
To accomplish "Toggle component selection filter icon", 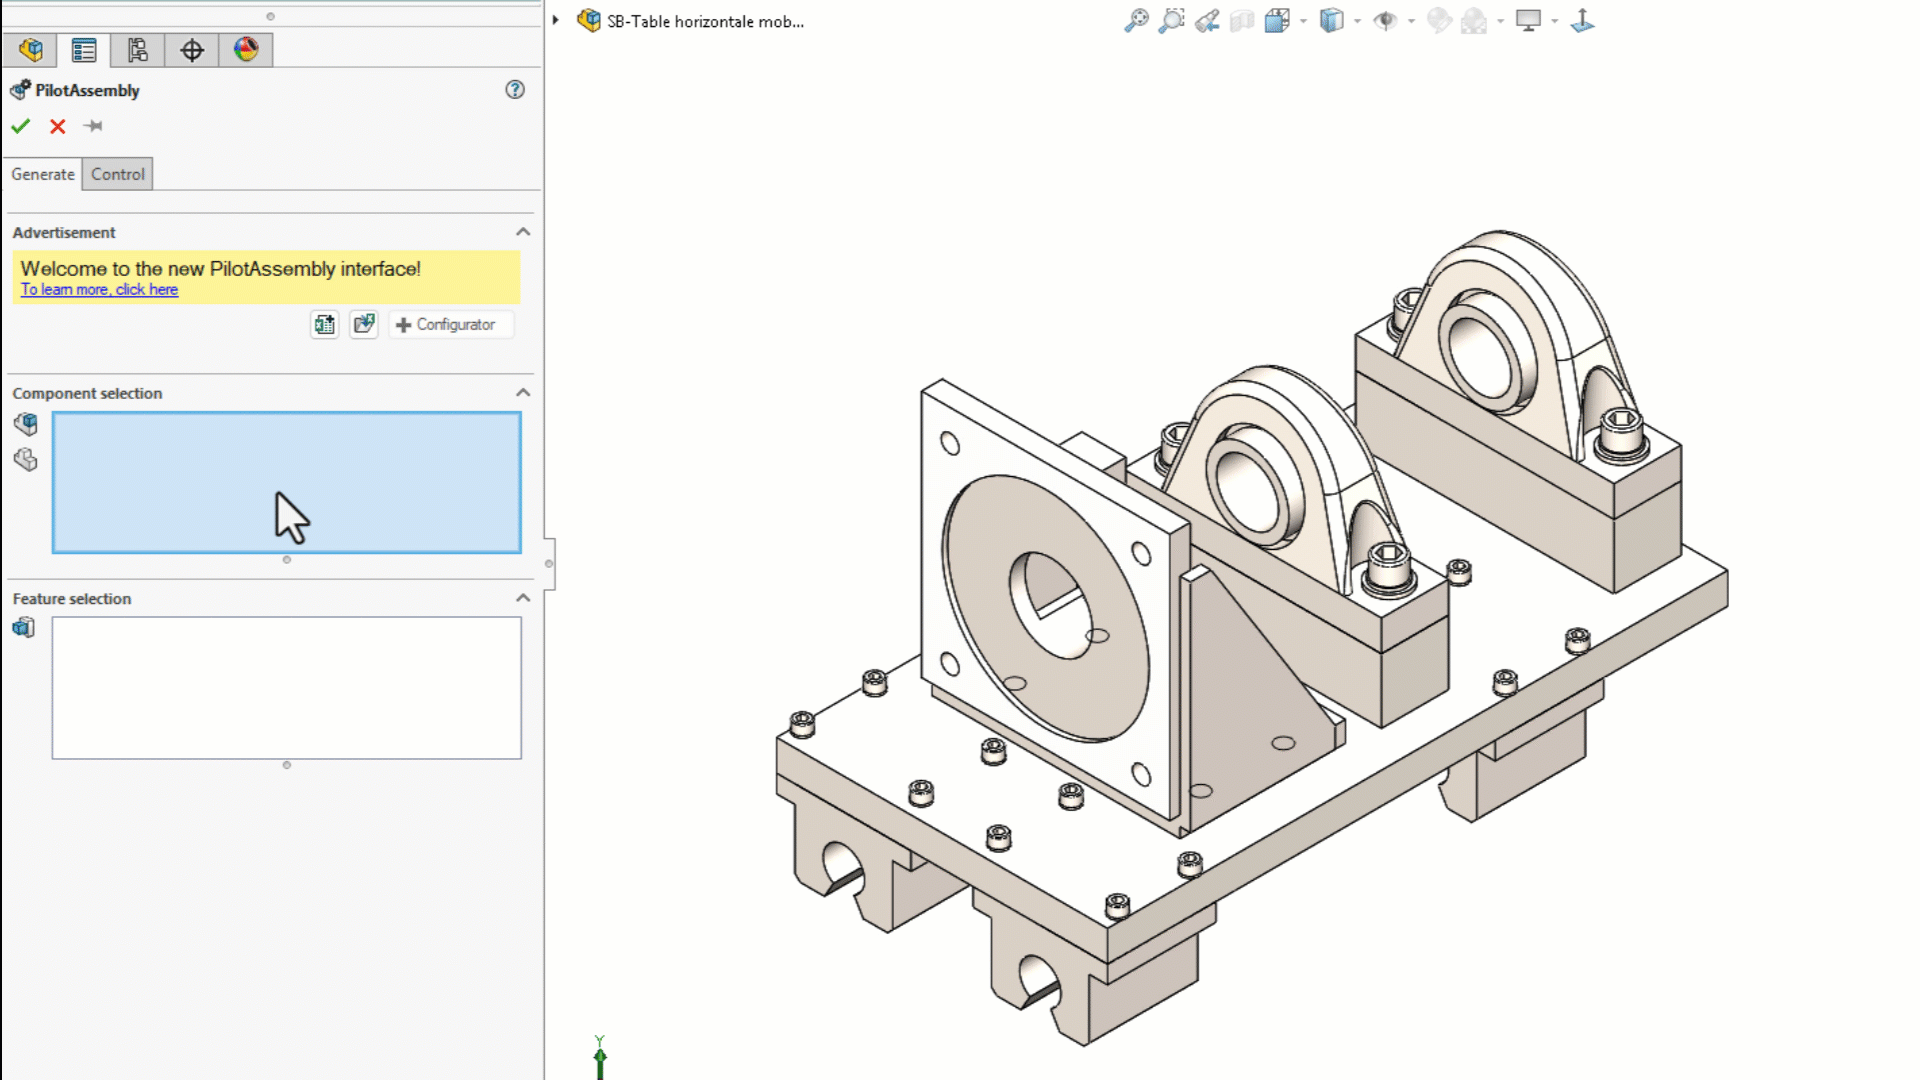I will 26,424.
